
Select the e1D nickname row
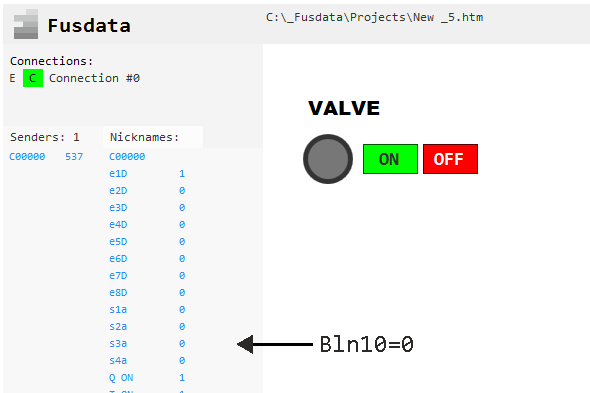(x=147, y=174)
